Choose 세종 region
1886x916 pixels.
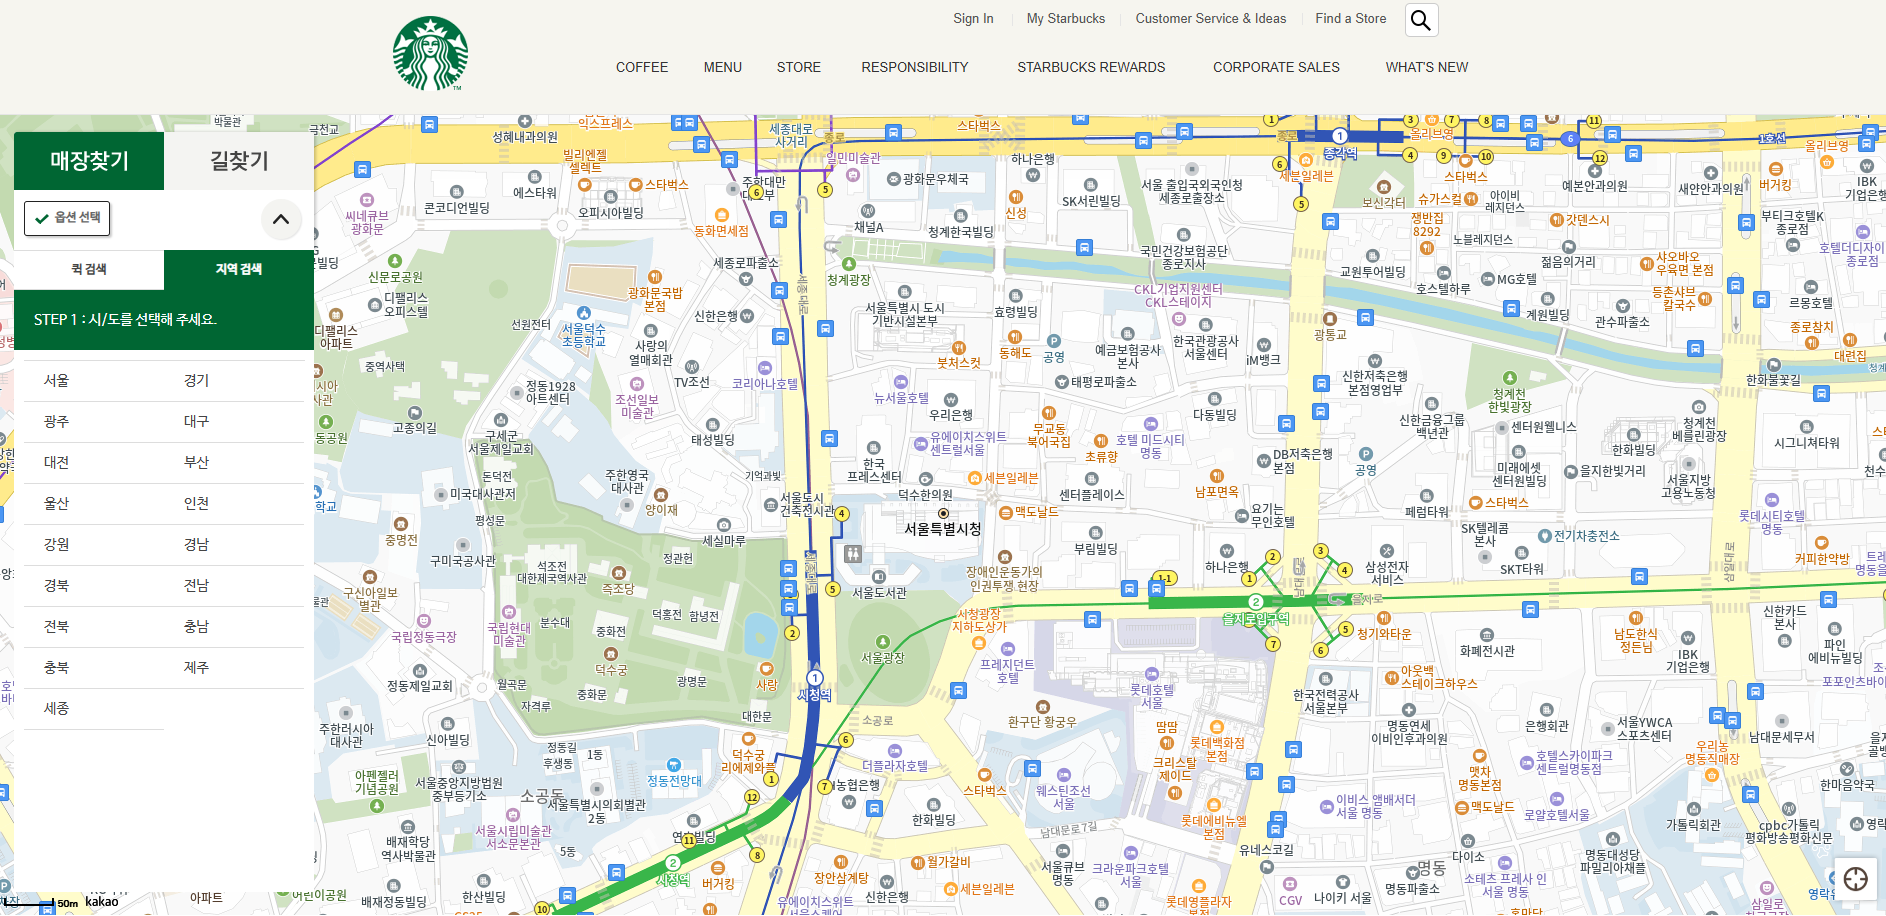[57, 709]
